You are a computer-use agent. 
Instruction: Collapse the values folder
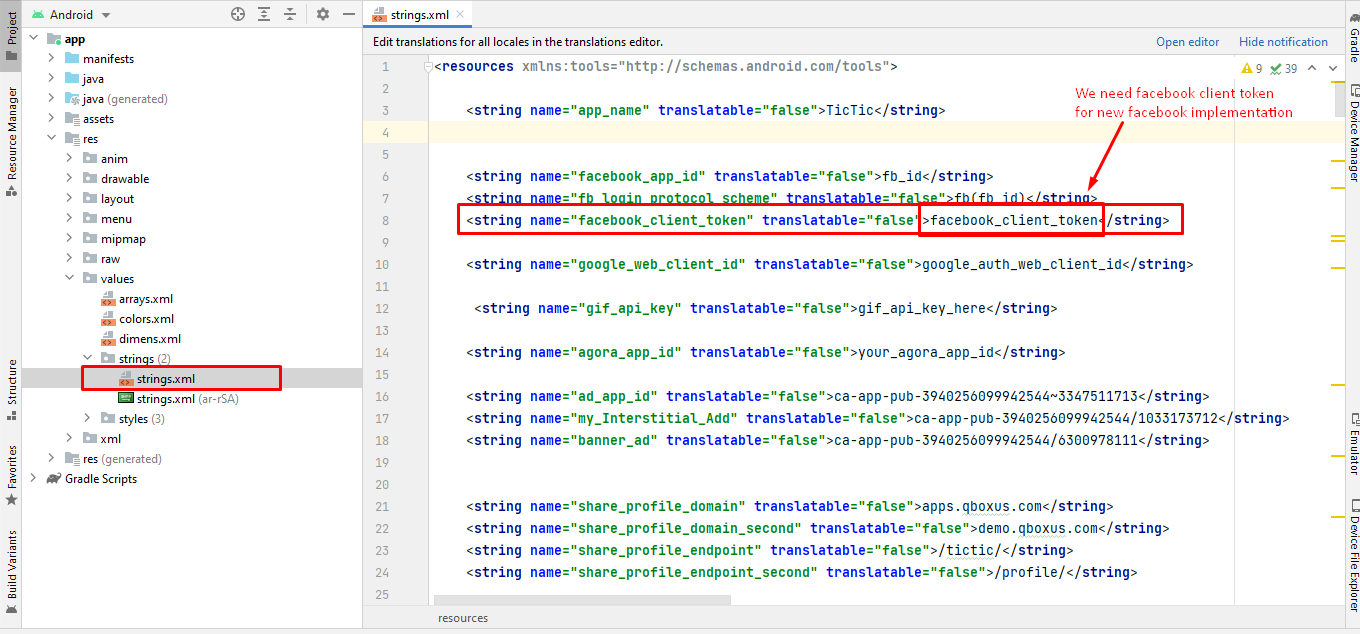[x=70, y=279]
